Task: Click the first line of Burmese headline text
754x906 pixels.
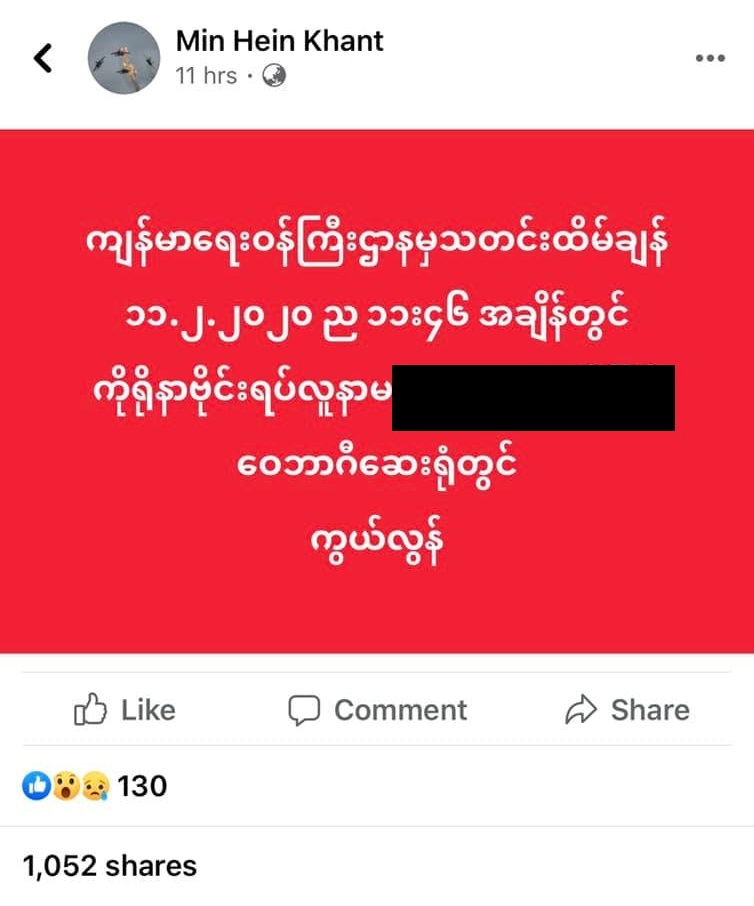Action: [377, 242]
